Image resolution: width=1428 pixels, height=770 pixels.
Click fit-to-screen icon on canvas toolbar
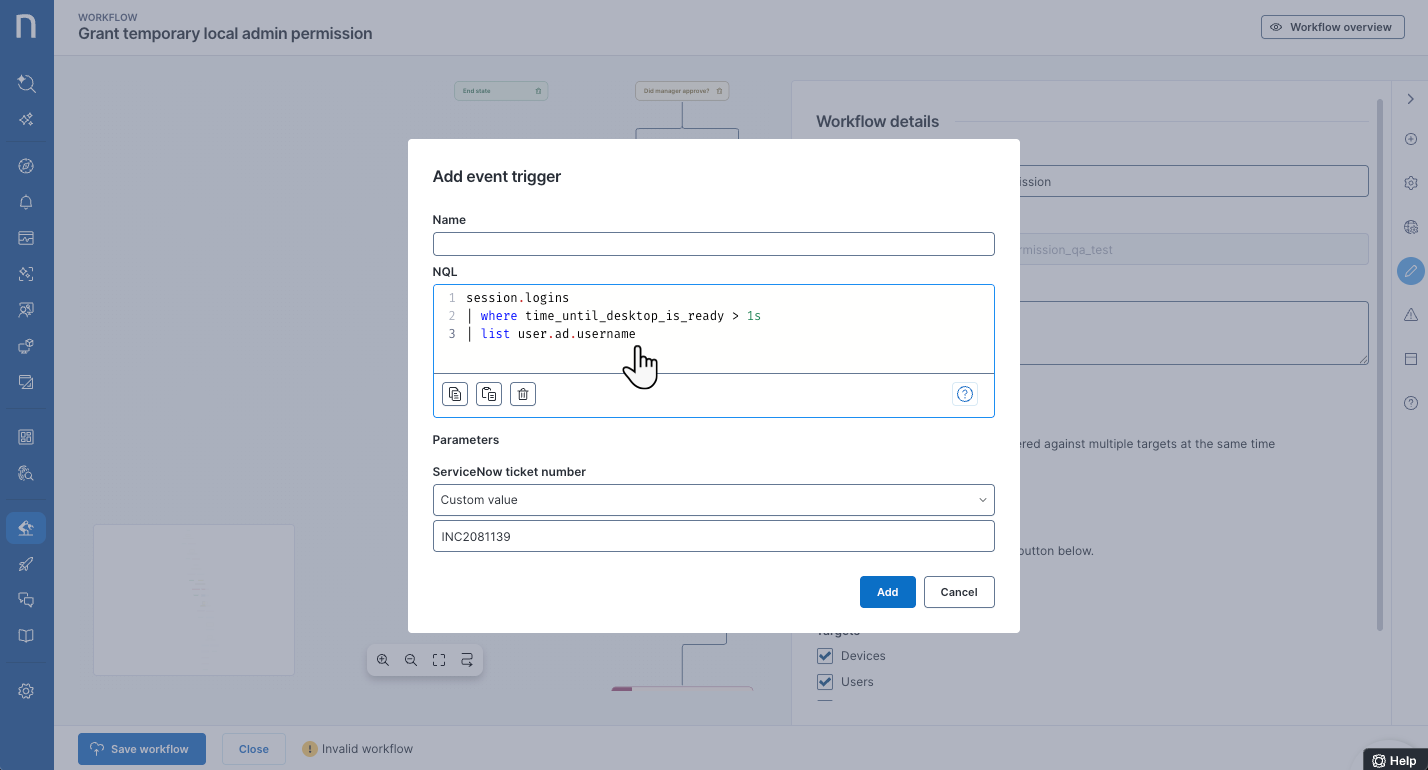(439, 660)
